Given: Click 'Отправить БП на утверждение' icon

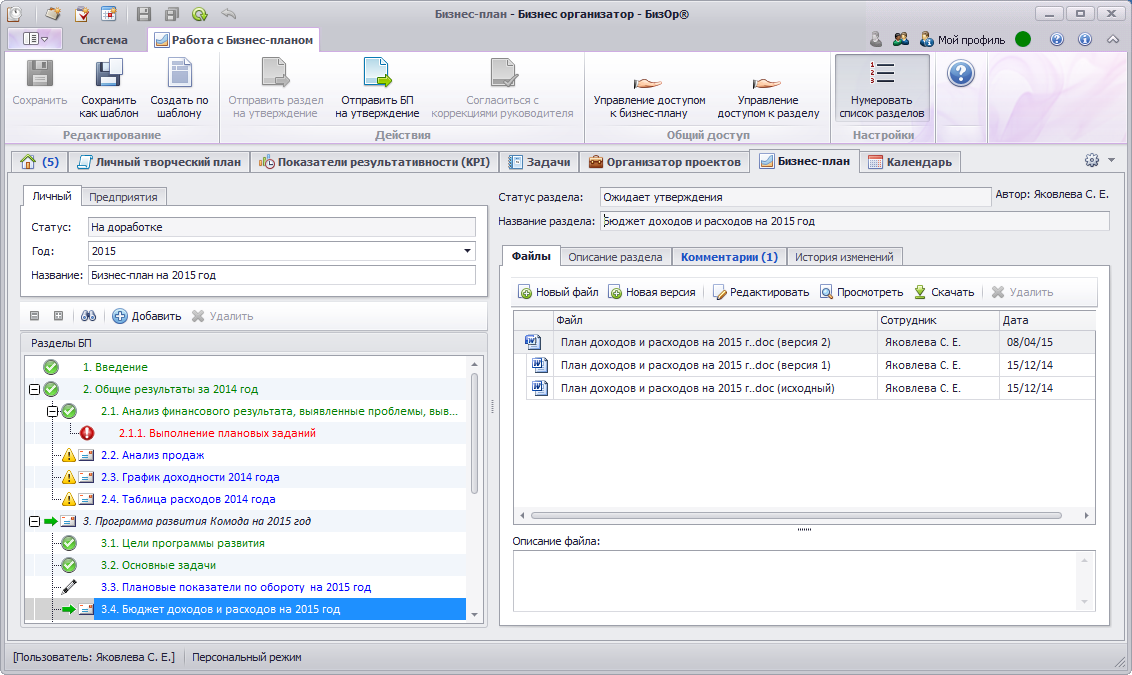Looking at the screenshot, I should 377,75.
